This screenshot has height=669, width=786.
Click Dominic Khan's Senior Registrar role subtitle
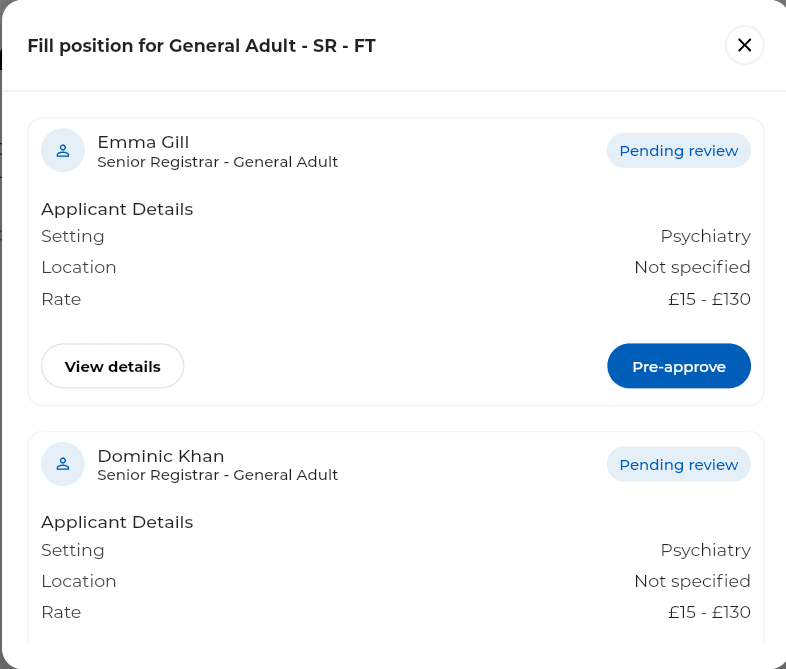click(217, 475)
